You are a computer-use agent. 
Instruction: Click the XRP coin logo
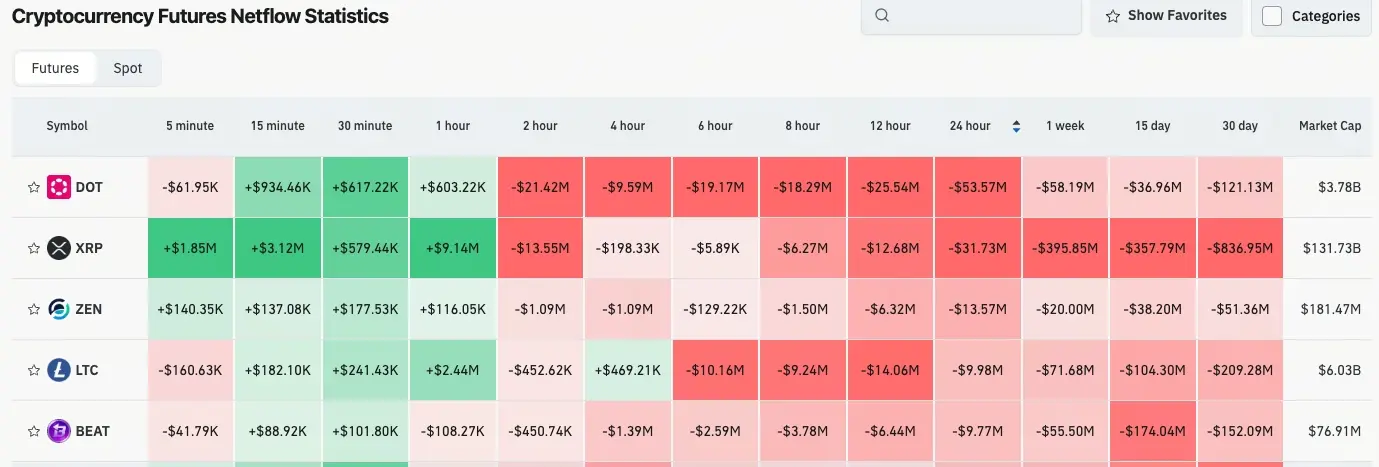pos(59,248)
